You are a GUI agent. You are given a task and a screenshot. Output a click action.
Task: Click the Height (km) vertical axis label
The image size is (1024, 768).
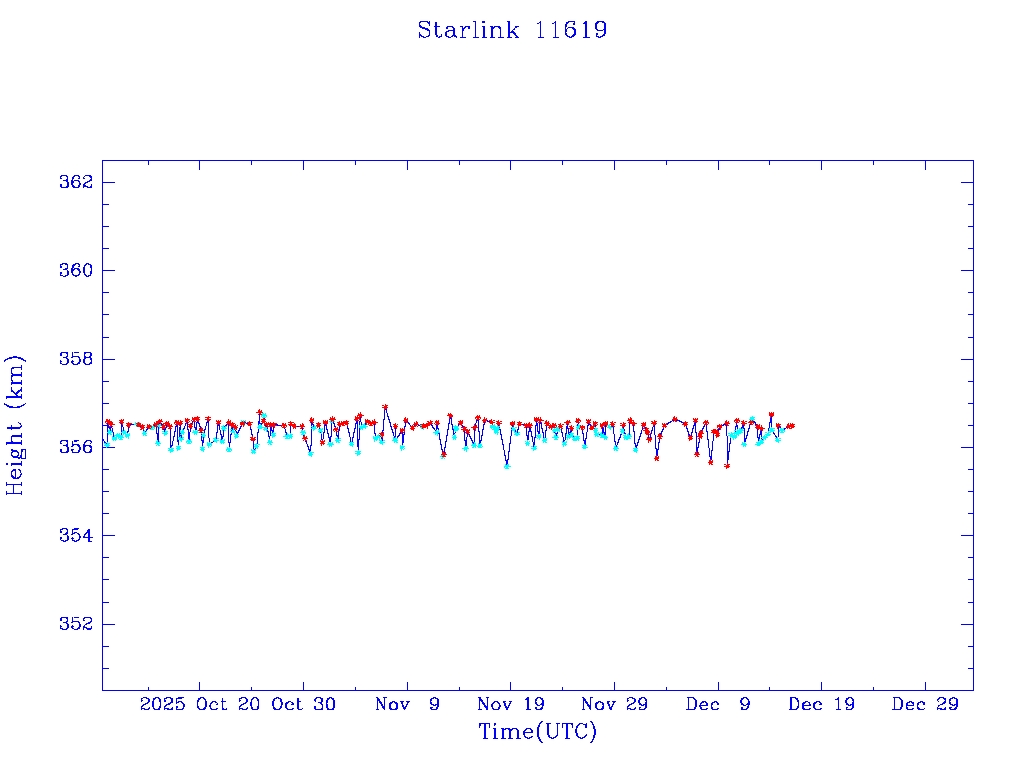pos(15,425)
